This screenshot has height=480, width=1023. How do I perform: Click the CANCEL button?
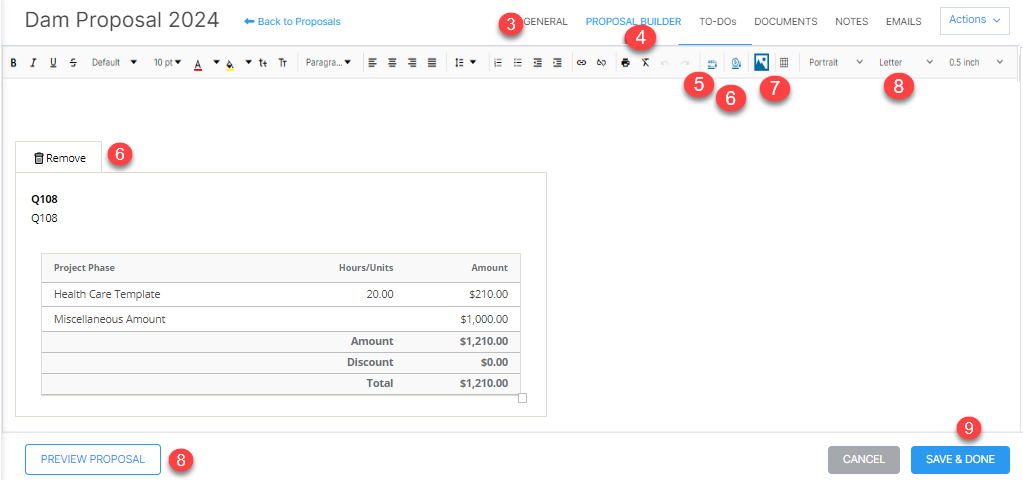pos(864,460)
